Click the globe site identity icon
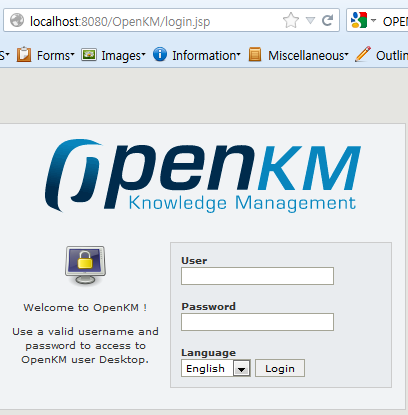 point(17,20)
